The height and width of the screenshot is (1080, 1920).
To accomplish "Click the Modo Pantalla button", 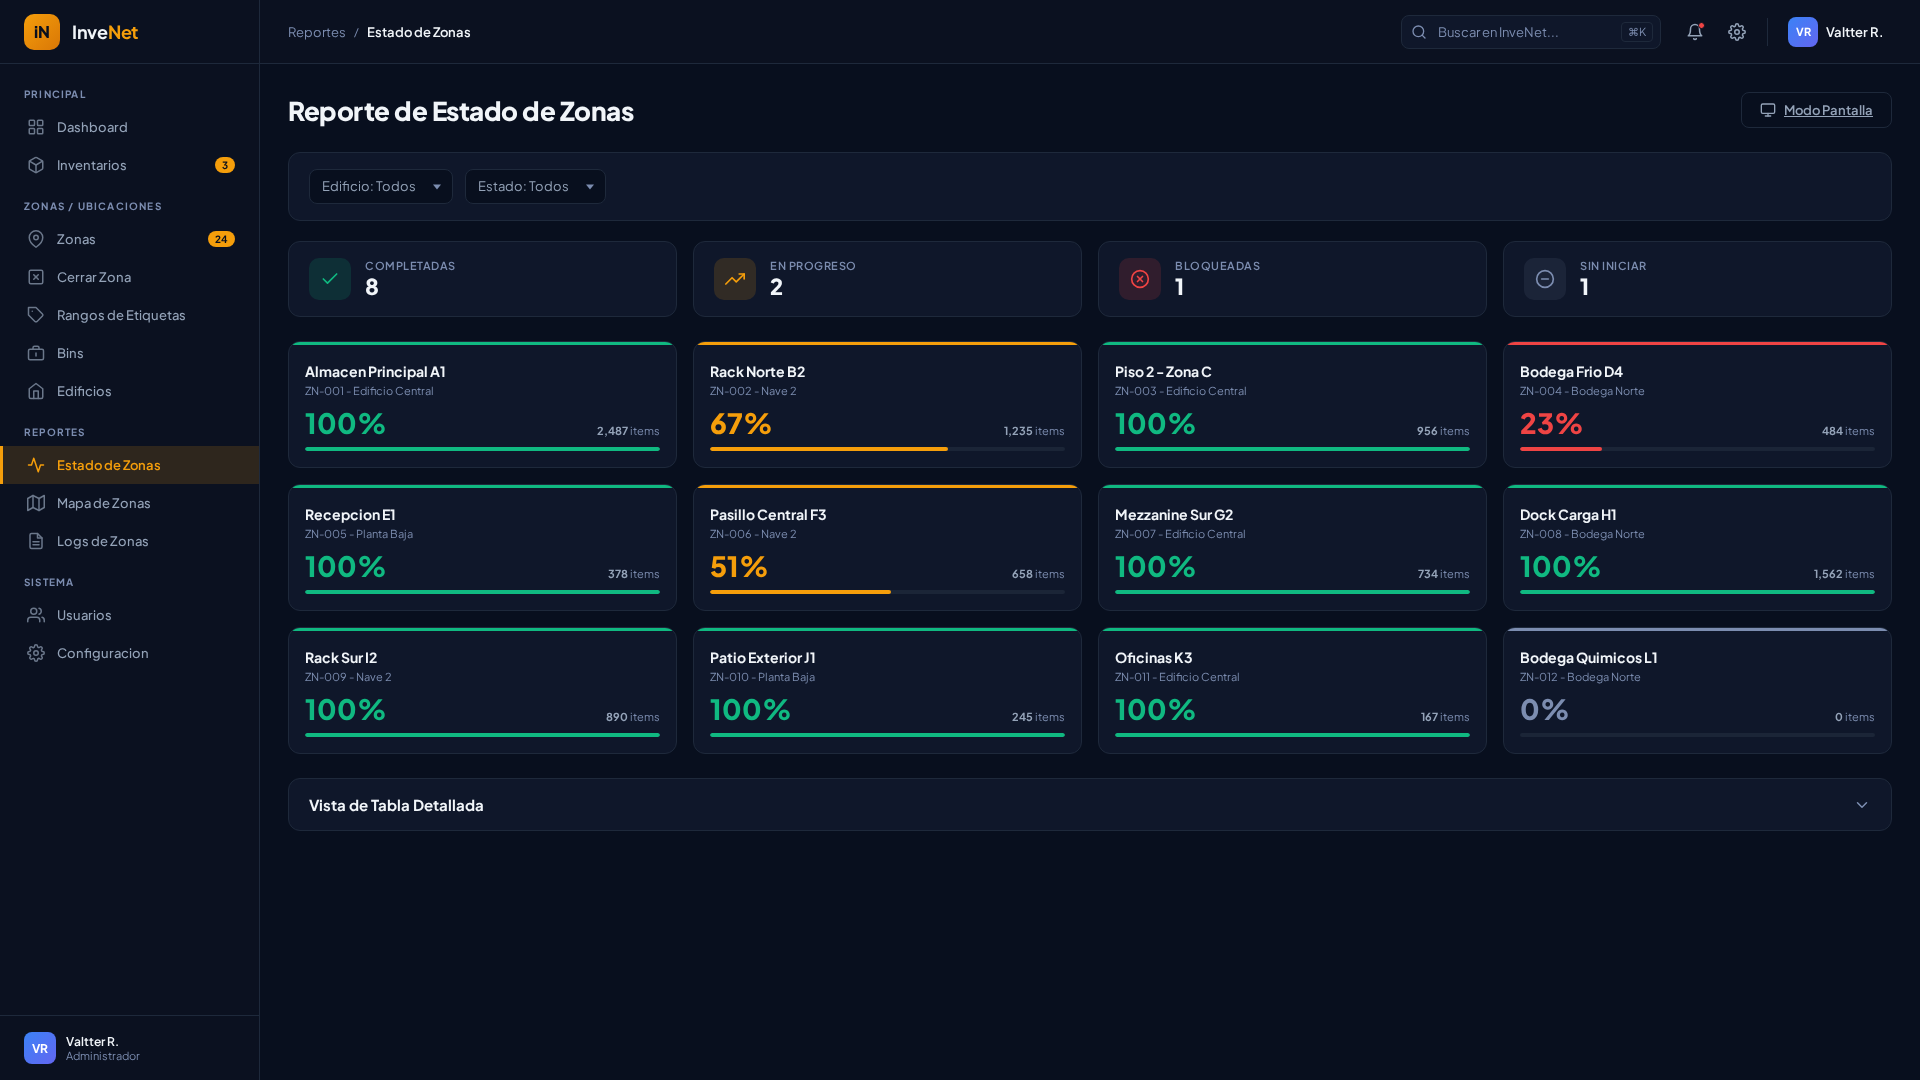I will 1816,110.
